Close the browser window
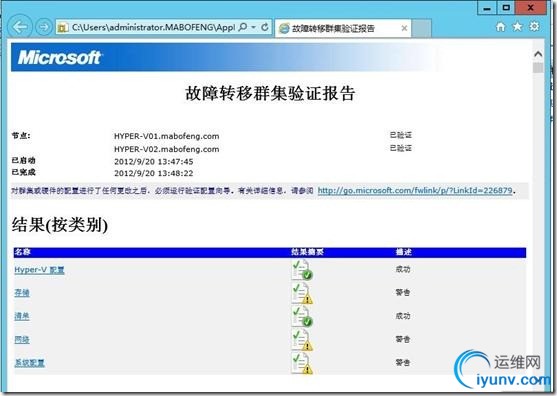Viewport: 557px width, 396px height. point(530,8)
